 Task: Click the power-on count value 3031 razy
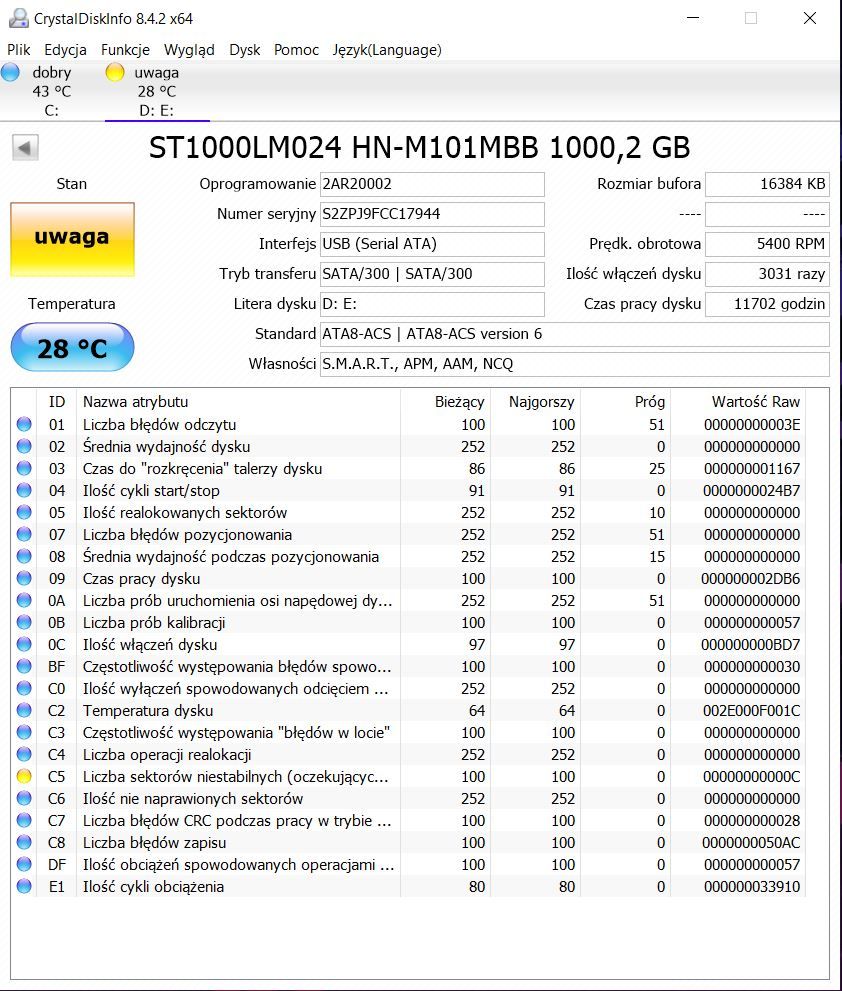click(x=767, y=274)
